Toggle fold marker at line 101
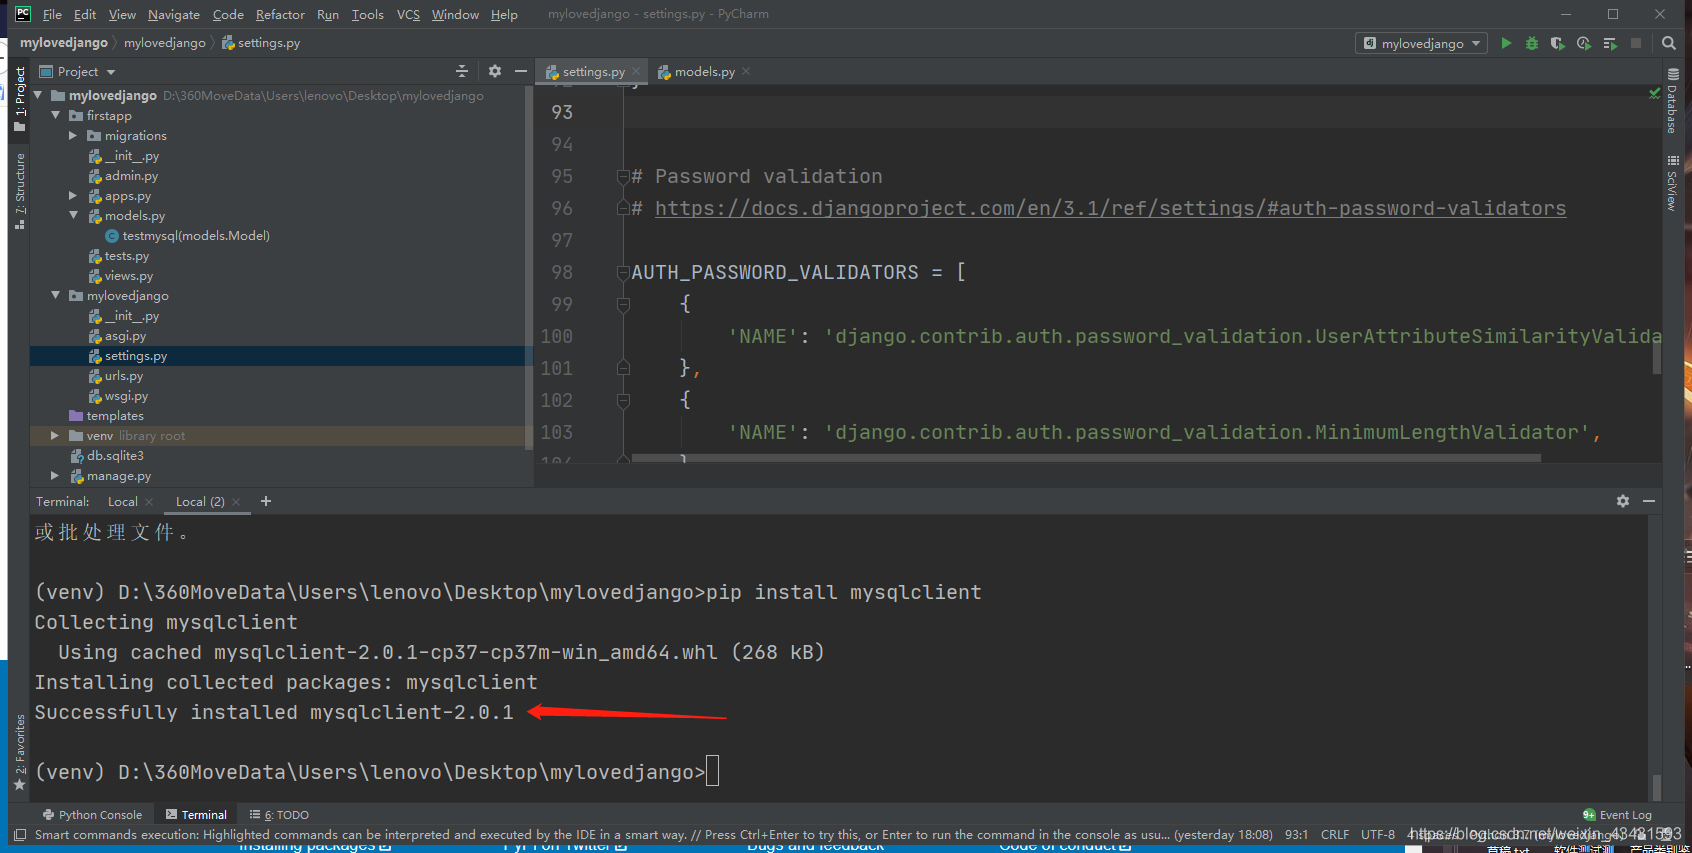Image resolution: width=1692 pixels, height=853 pixels. coord(623,368)
